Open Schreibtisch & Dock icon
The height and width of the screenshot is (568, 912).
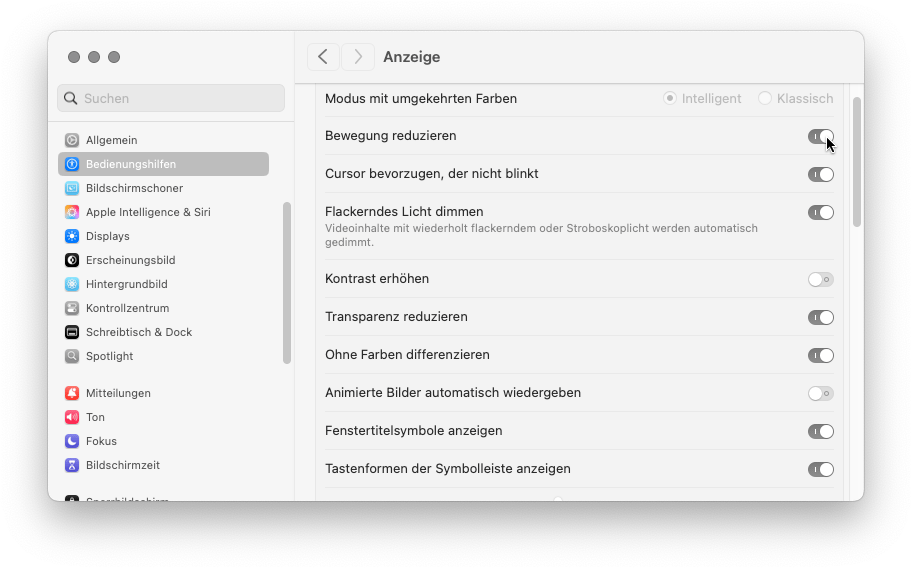point(72,332)
